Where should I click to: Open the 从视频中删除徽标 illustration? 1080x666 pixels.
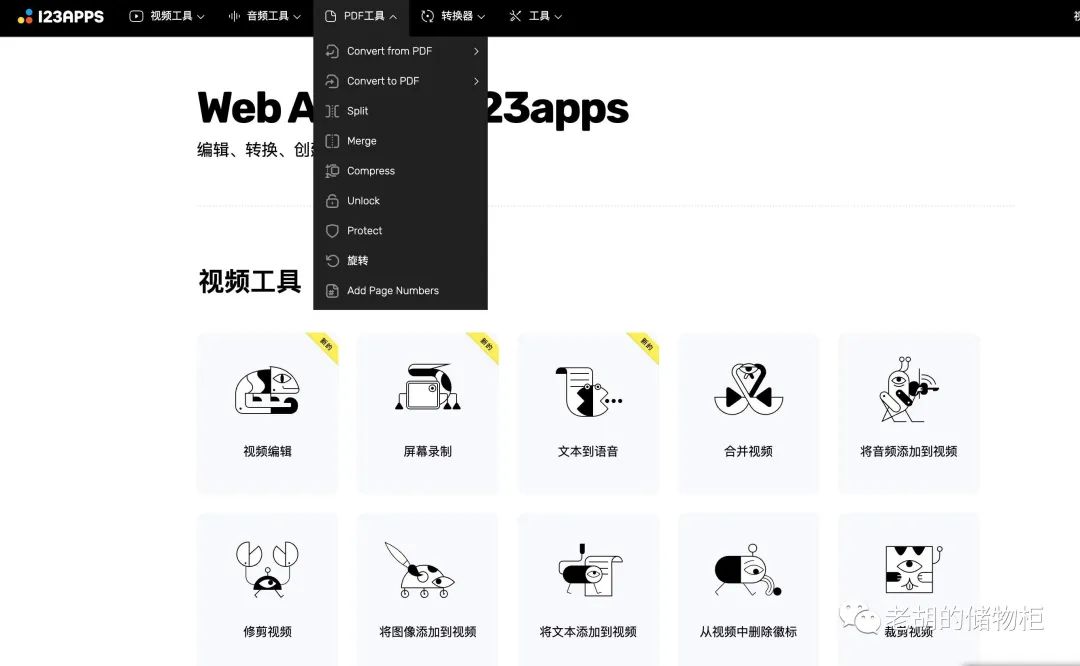tap(748, 570)
